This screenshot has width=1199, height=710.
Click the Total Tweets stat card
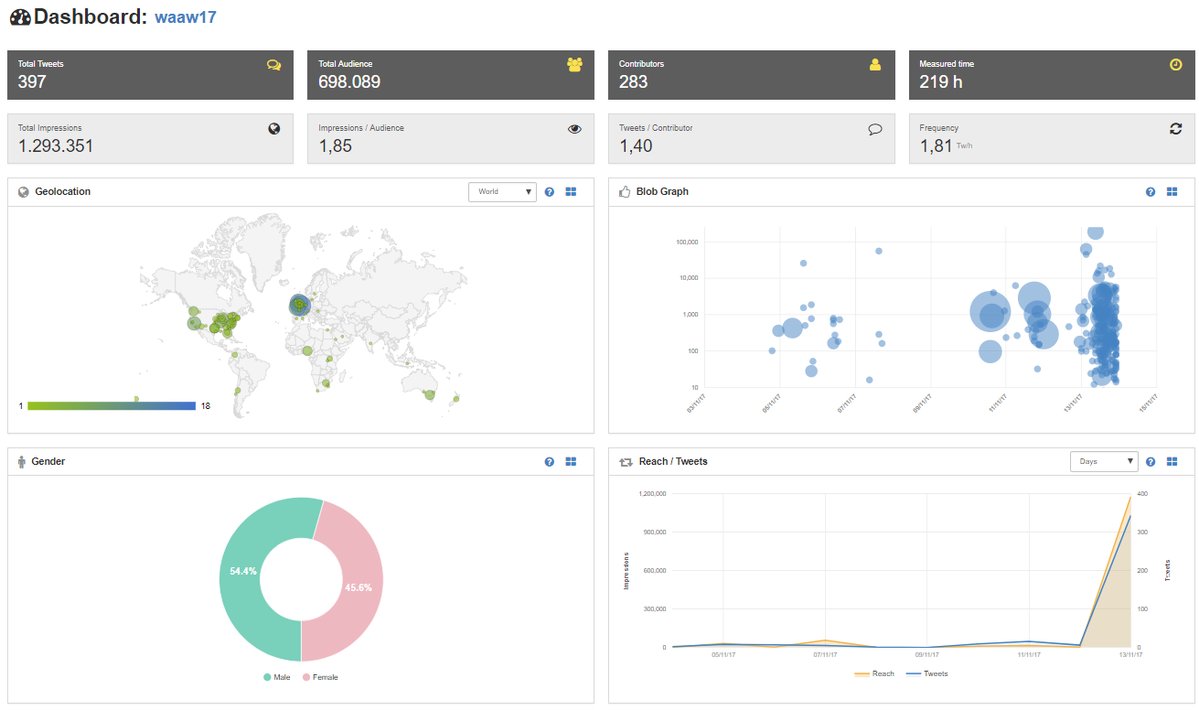[x=150, y=75]
